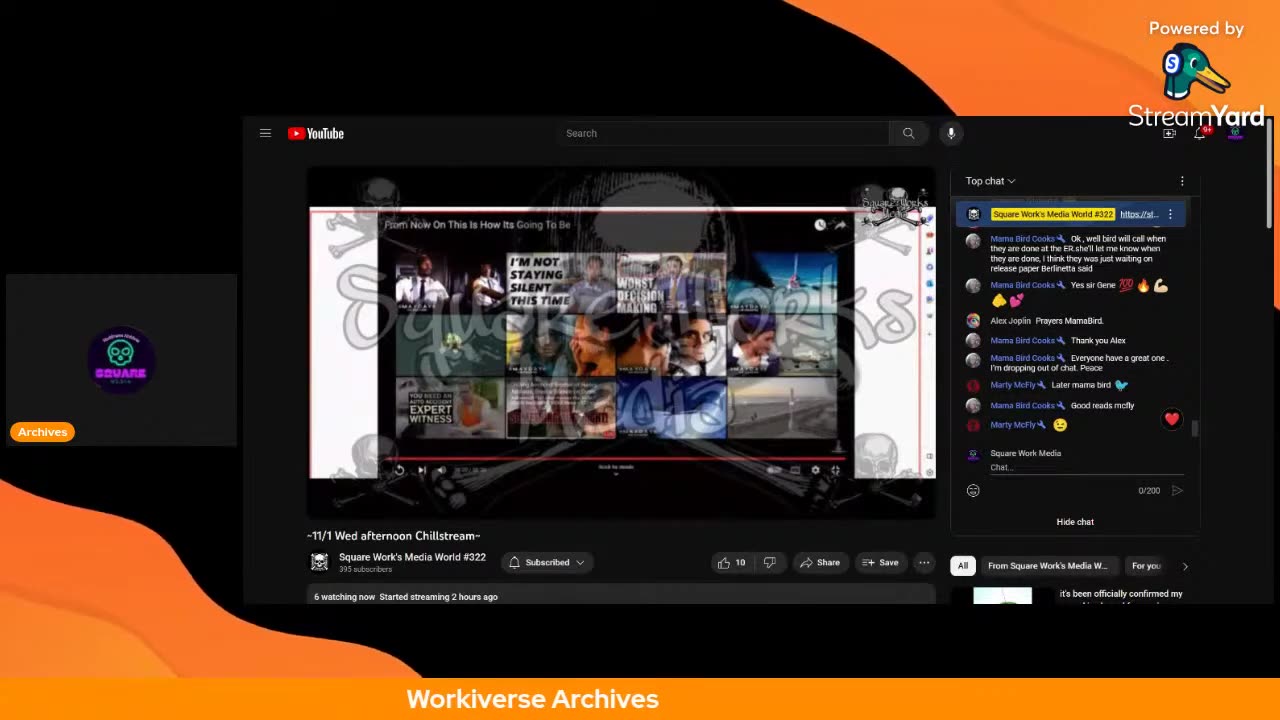Select the For you chip
Screen dimensions: 1280x720
coord(1146,566)
